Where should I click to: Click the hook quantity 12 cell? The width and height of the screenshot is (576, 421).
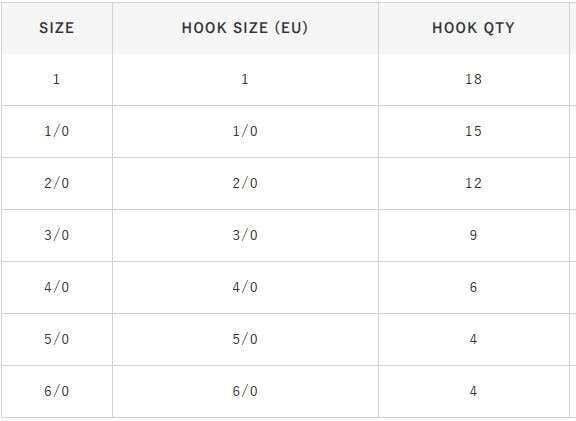click(474, 183)
